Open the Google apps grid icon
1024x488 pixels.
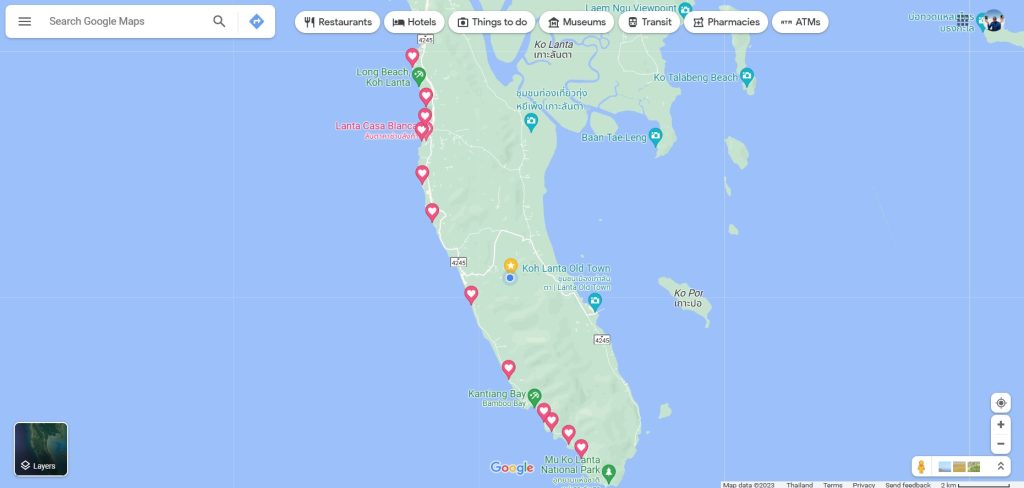pyautogui.click(x=963, y=20)
